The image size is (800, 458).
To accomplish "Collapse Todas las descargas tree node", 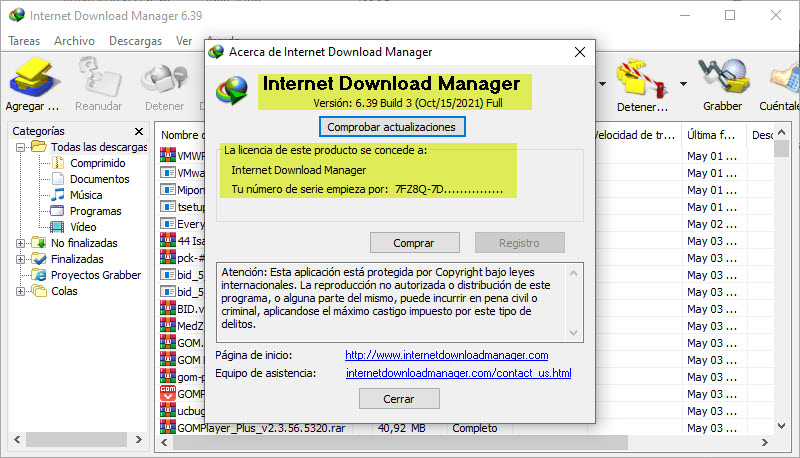I will coord(20,147).
